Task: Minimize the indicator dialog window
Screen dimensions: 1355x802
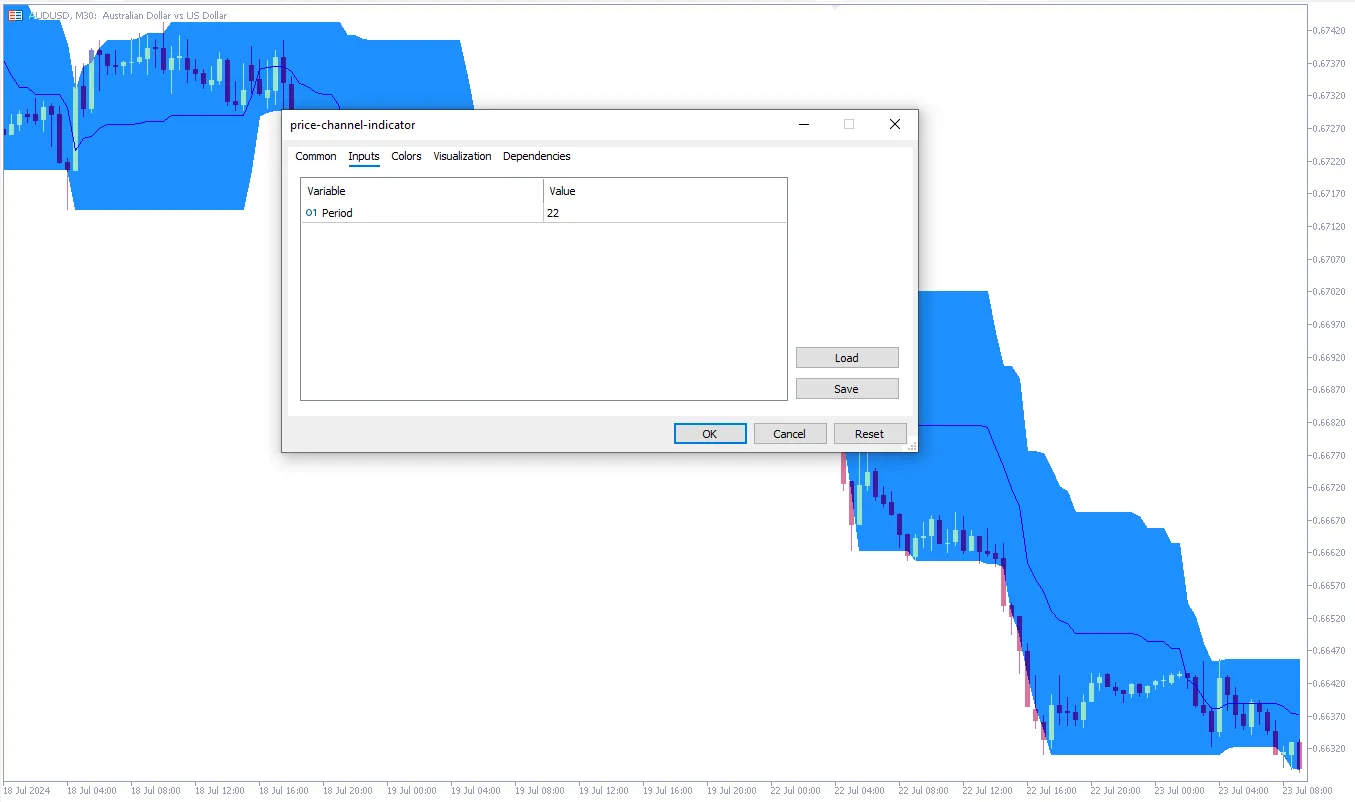Action: coord(803,125)
